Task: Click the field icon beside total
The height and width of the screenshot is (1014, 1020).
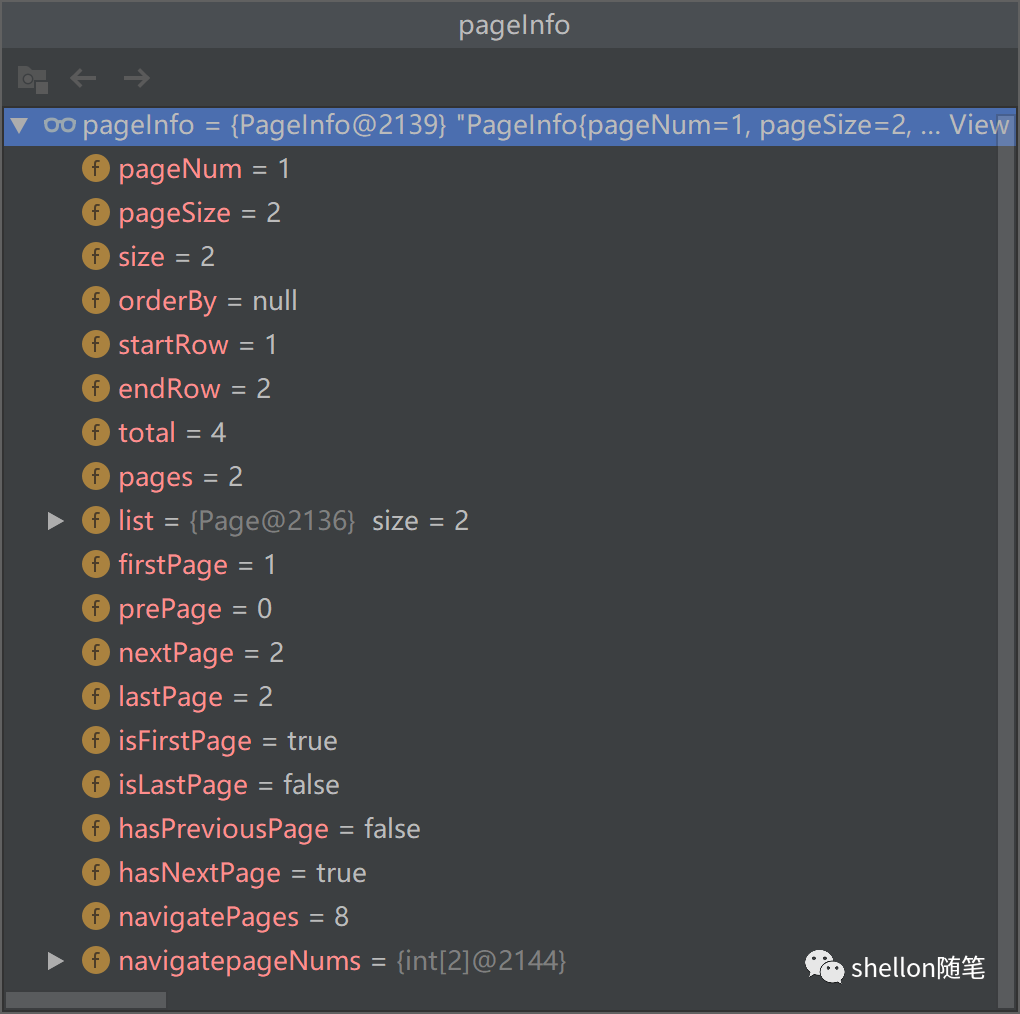Action: [x=95, y=433]
